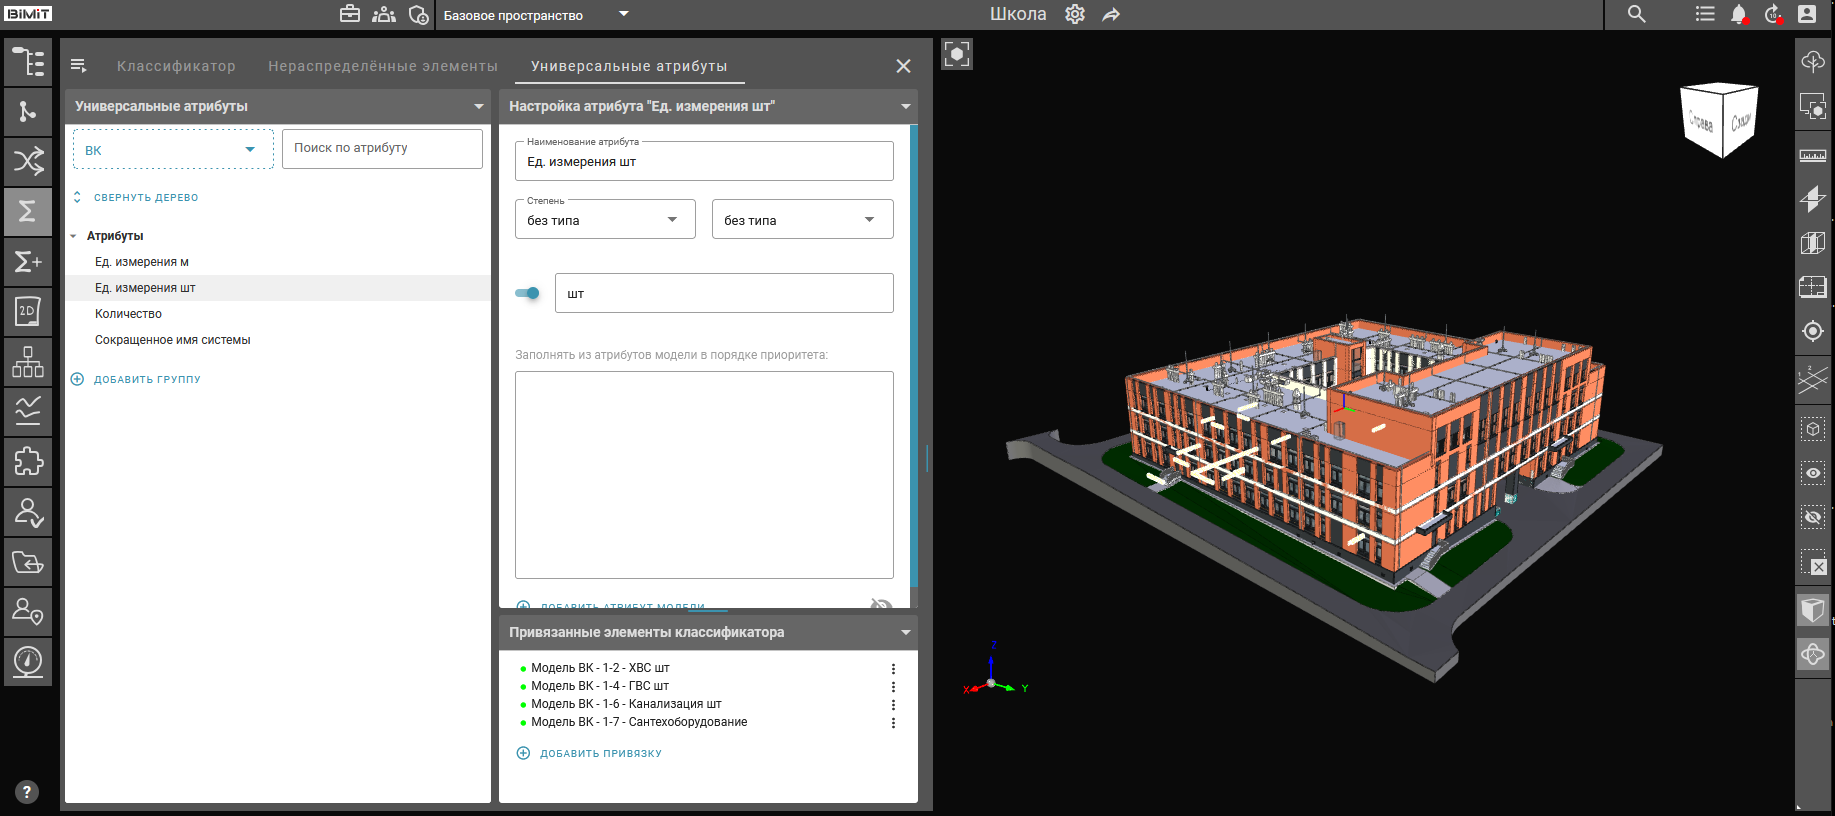Collapse the Универсальные атрибуты panel header

click(x=479, y=106)
